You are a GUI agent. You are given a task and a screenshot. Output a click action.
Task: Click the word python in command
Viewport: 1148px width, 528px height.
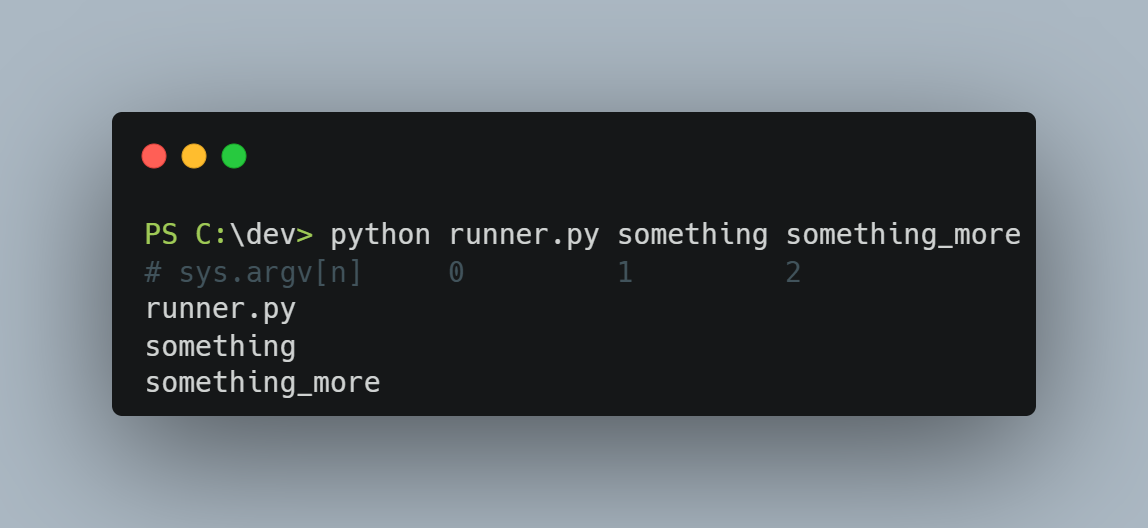click(x=381, y=236)
